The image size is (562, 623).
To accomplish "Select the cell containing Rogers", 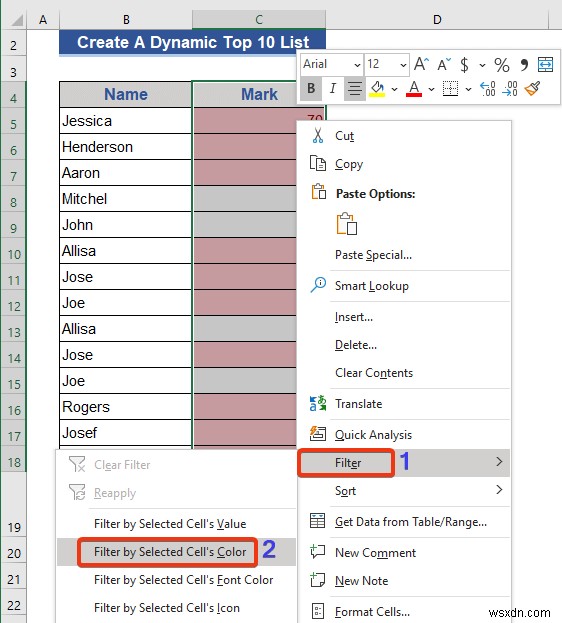I will point(126,407).
